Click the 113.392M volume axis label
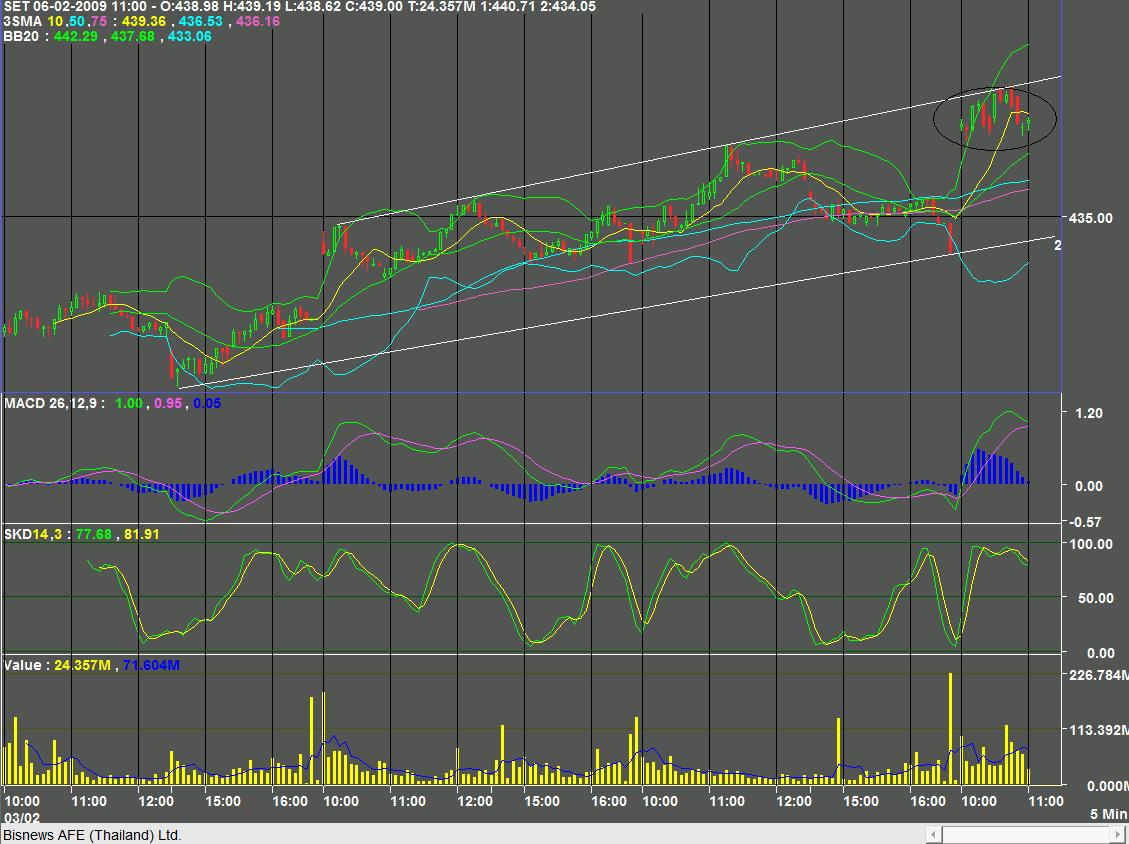The width and height of the screenshot is (1129, 844). pyautogui.click(x=1099, y=730)
